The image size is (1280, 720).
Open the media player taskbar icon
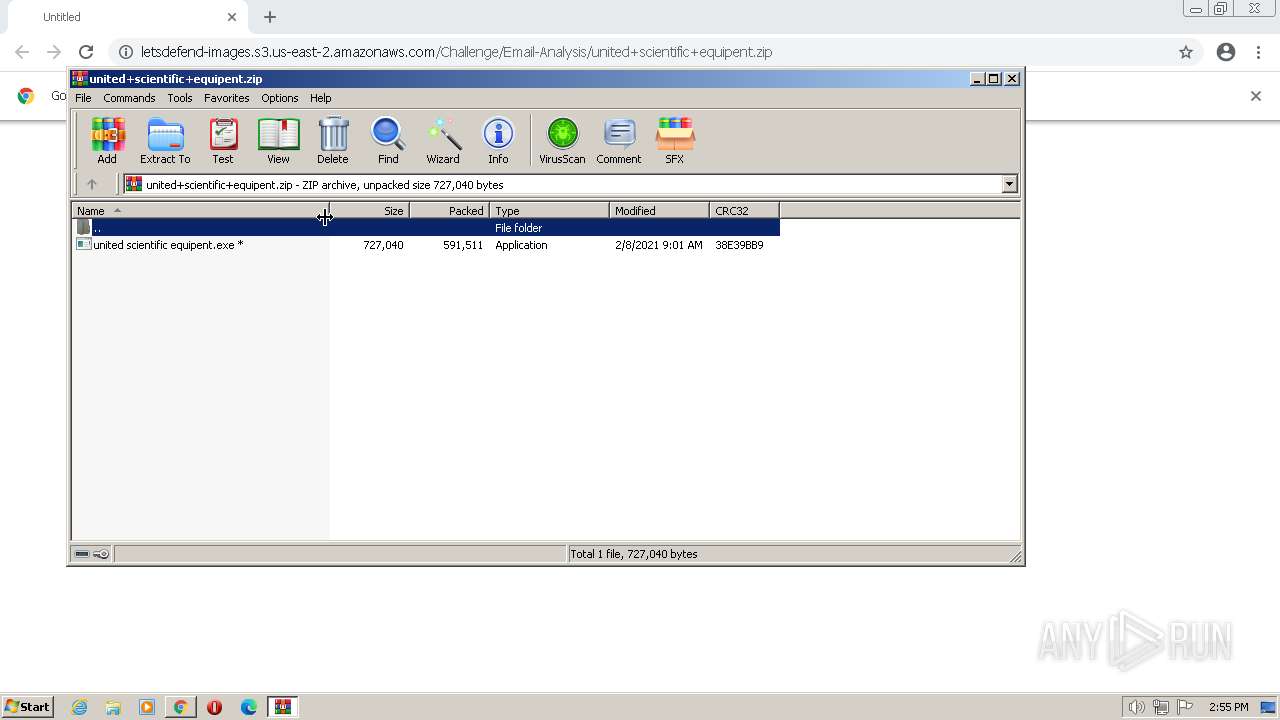pyautogui.click(x=147, y=707)
